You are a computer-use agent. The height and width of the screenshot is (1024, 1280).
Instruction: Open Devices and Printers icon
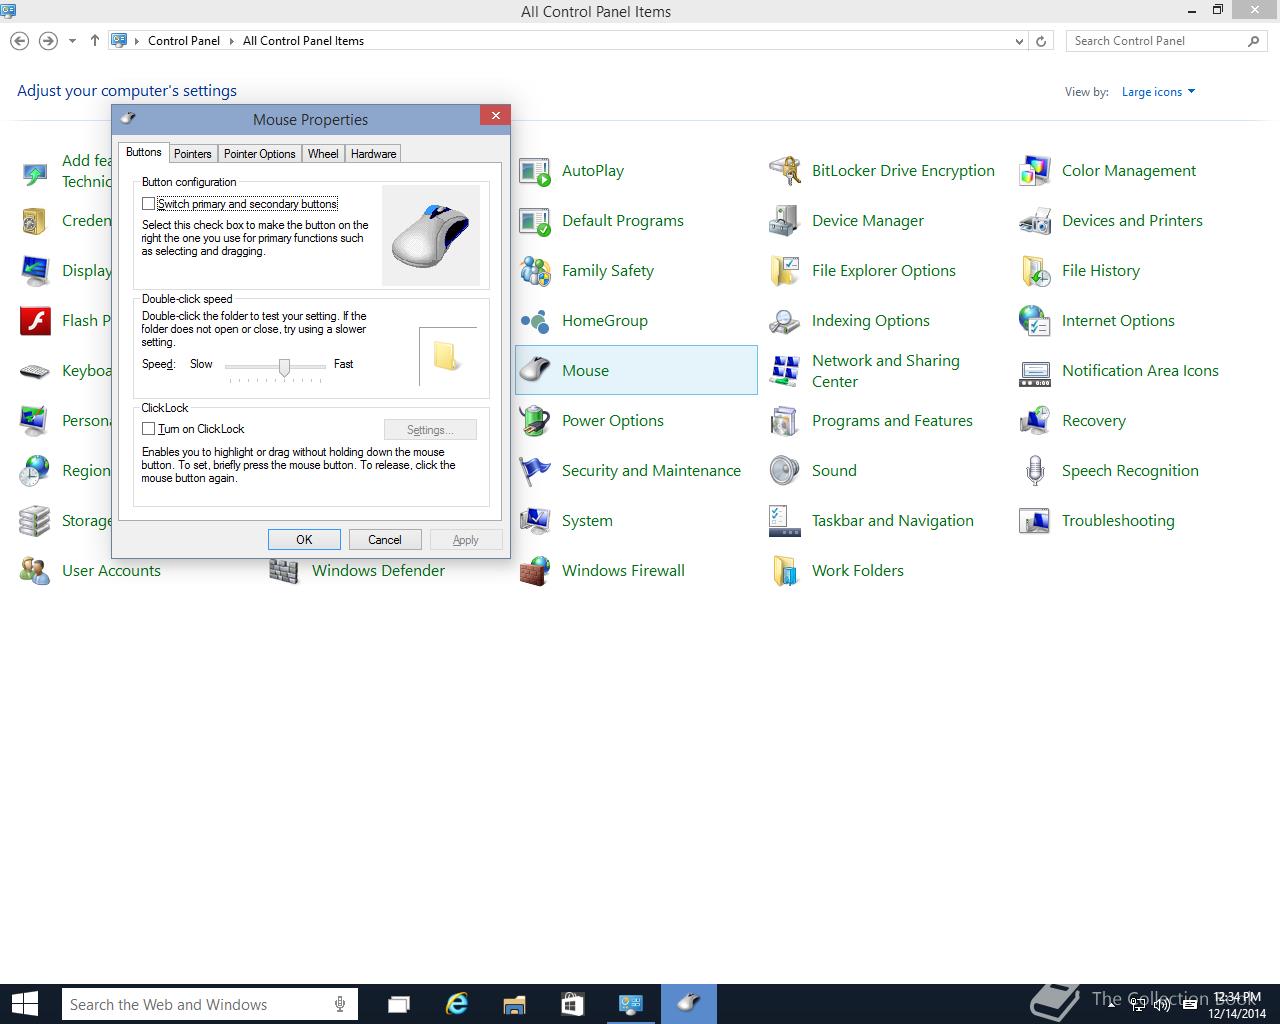1035,221
